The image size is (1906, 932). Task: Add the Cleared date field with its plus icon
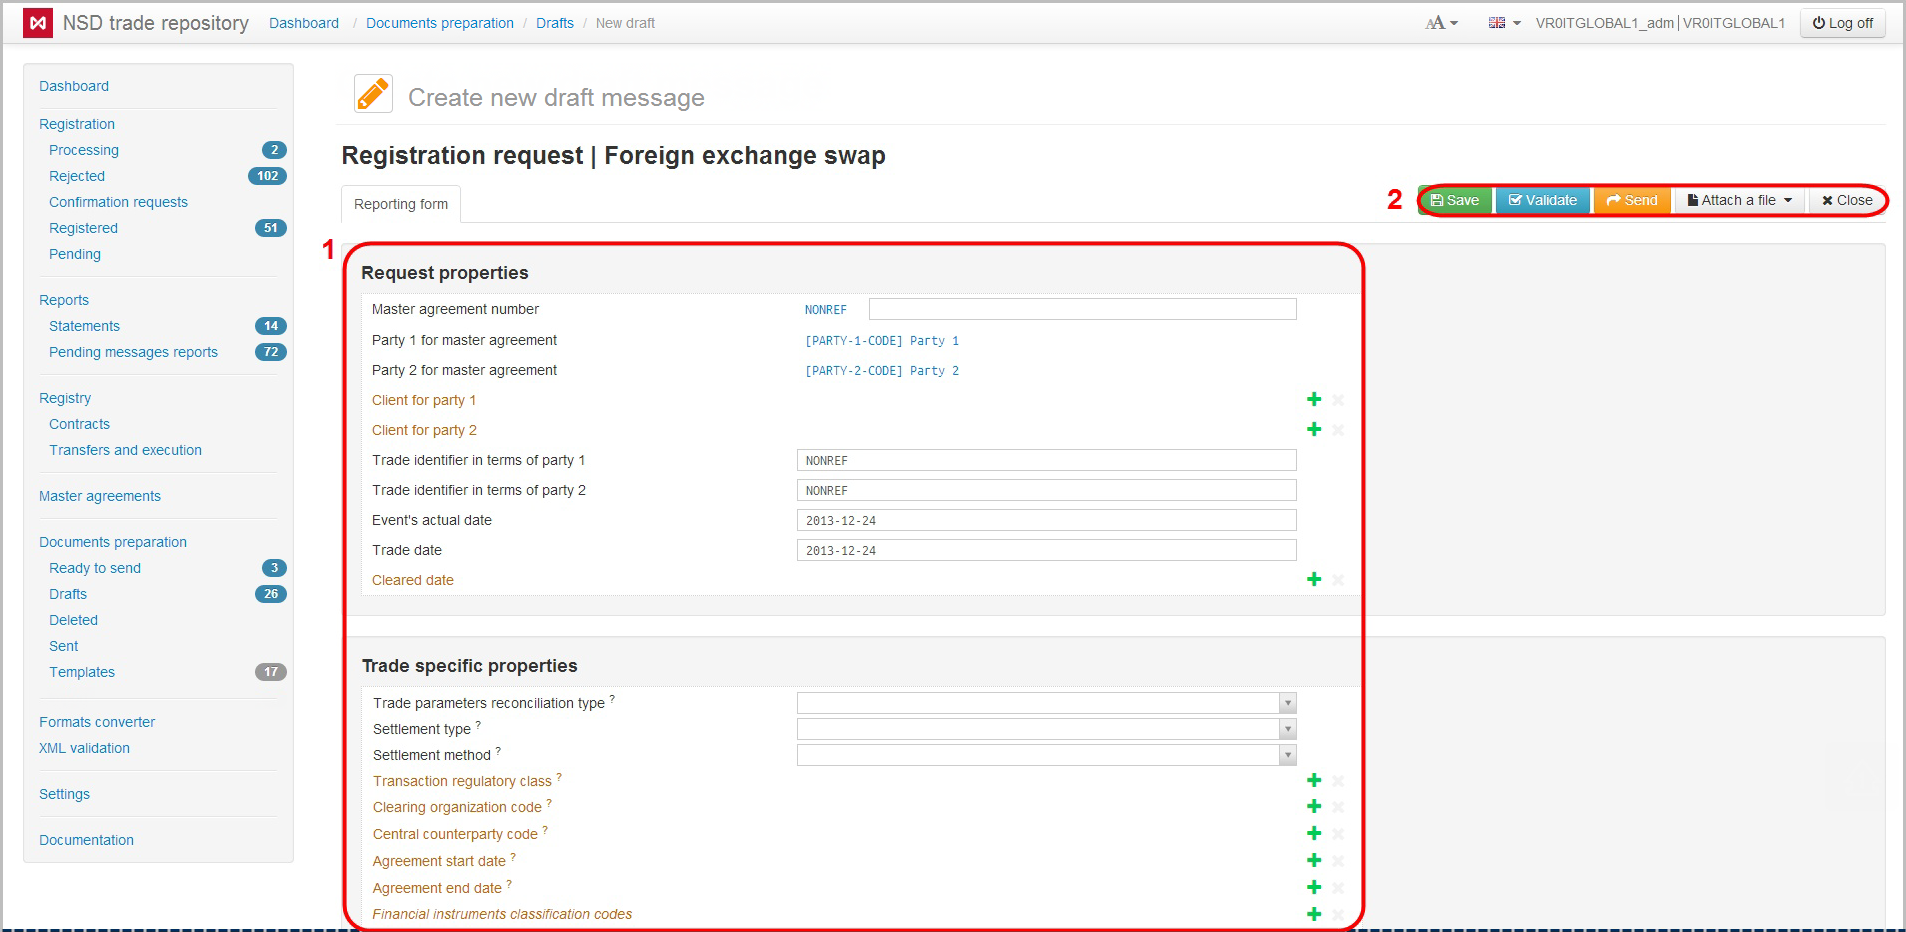tap(1314, 580)
